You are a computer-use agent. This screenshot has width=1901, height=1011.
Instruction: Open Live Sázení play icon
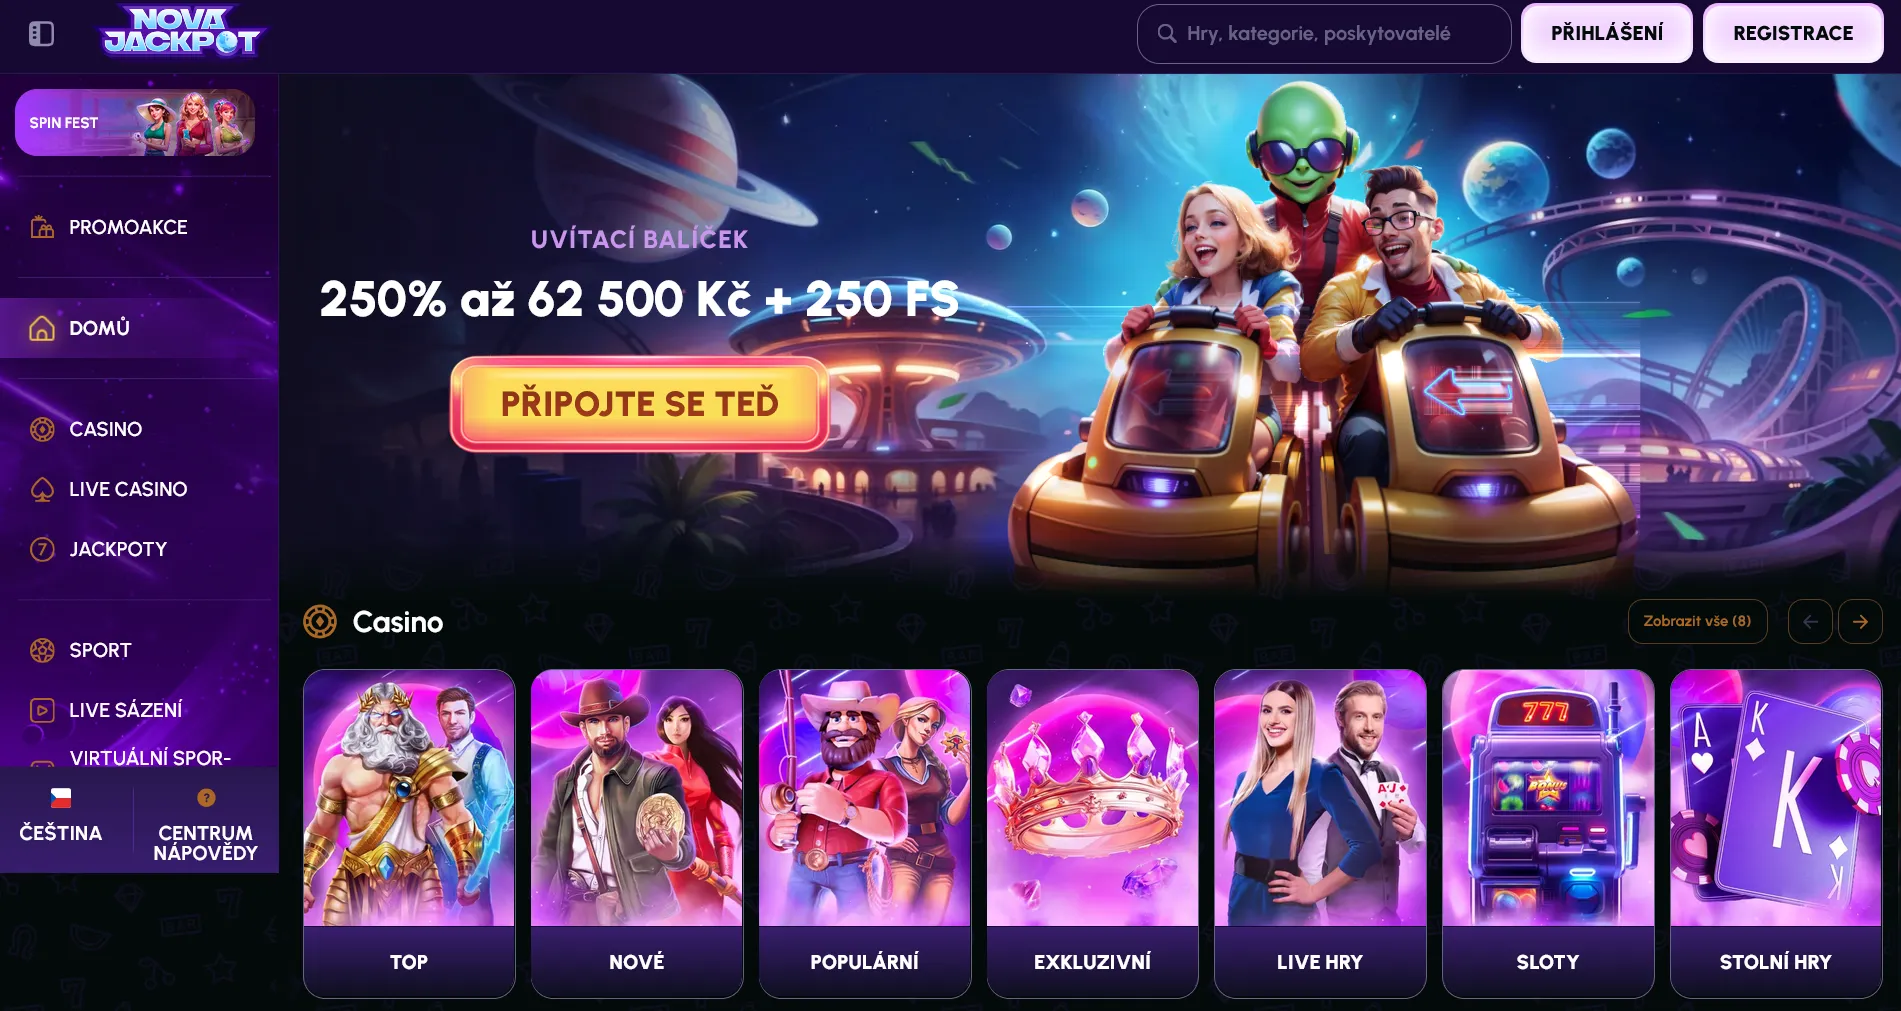coord(42,710)
